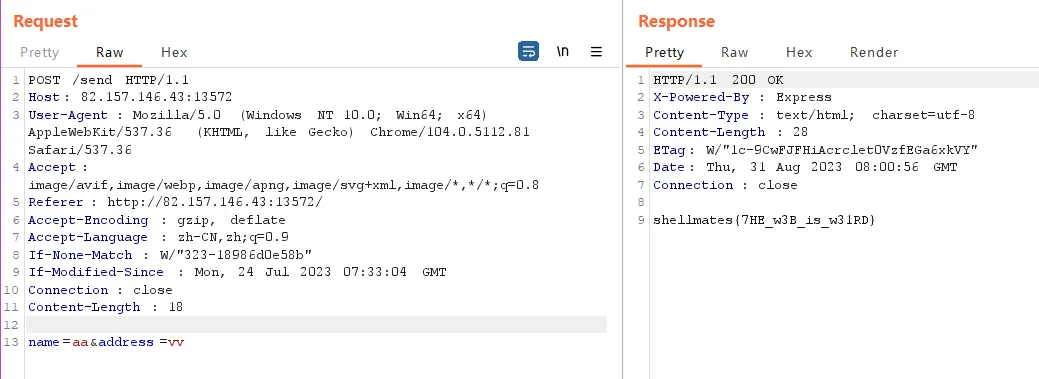The height and width of the screenshot is (379, 1039).
Task: Open the Response Hex tab
Action: tap(799, 52)
